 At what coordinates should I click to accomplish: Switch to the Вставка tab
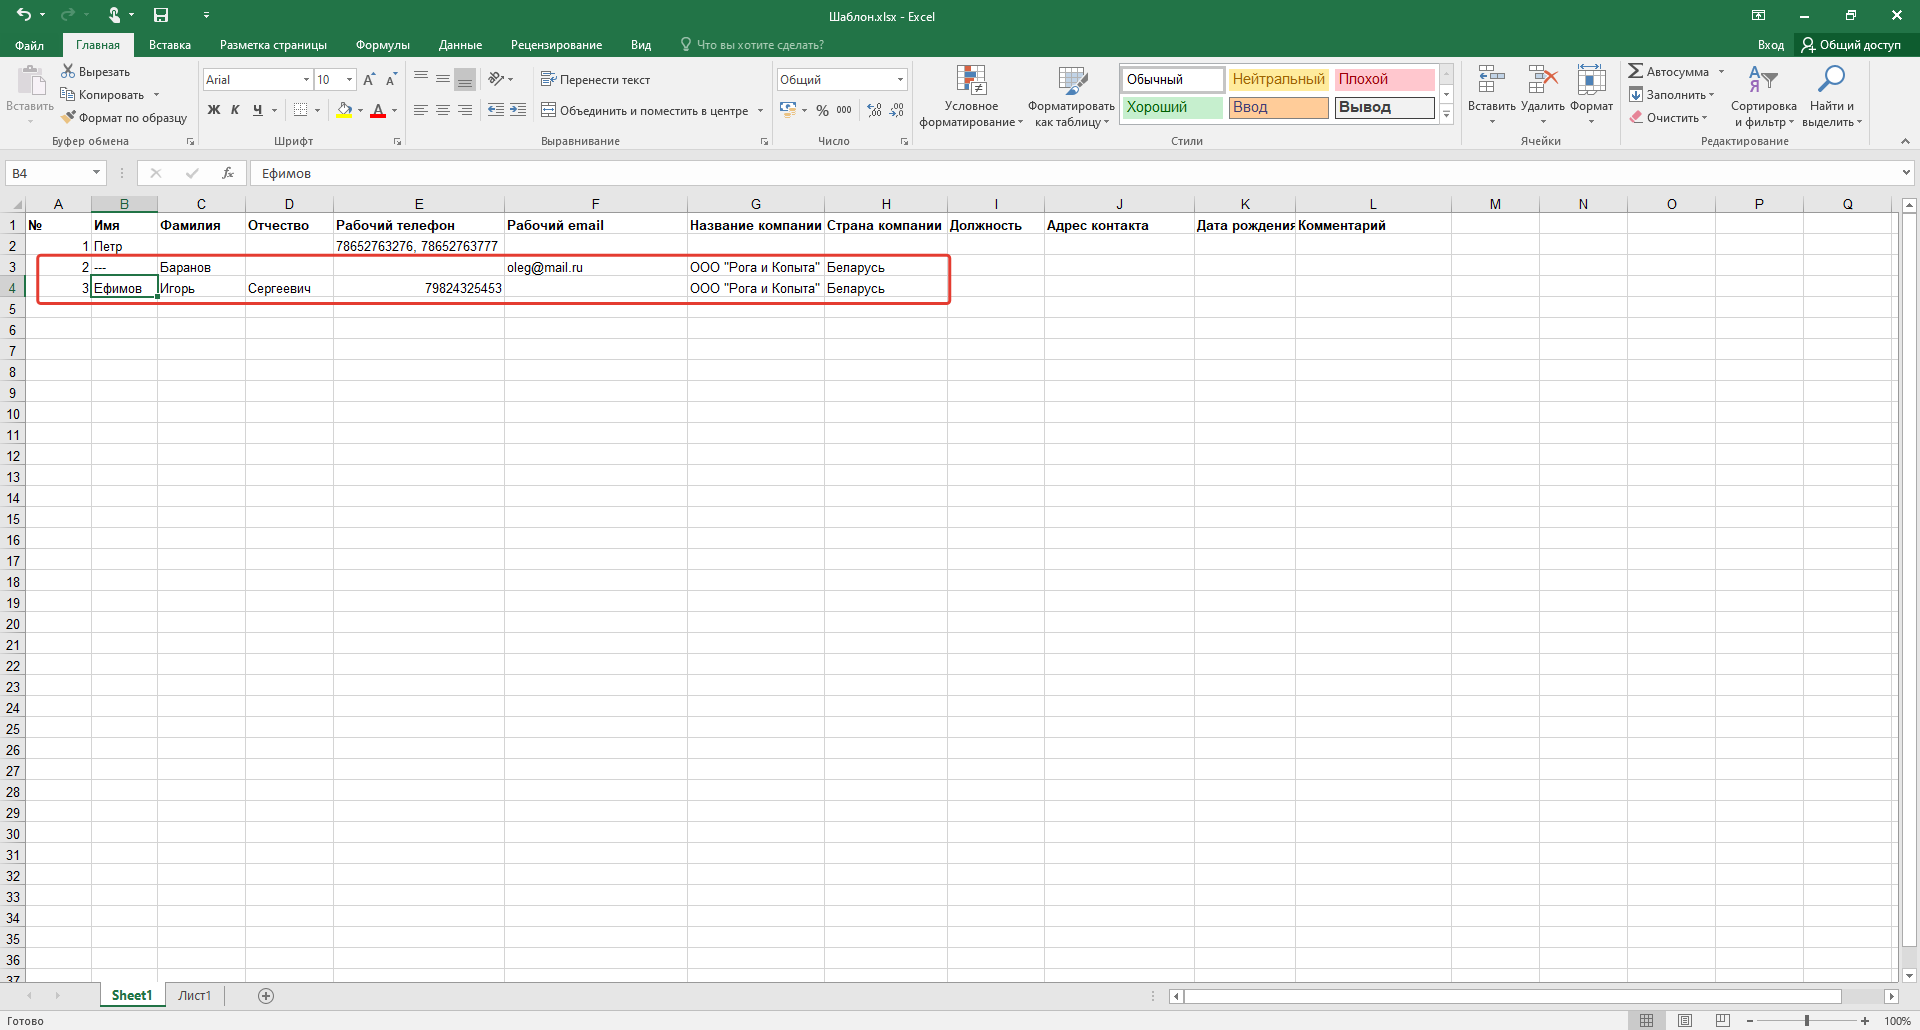170,45
